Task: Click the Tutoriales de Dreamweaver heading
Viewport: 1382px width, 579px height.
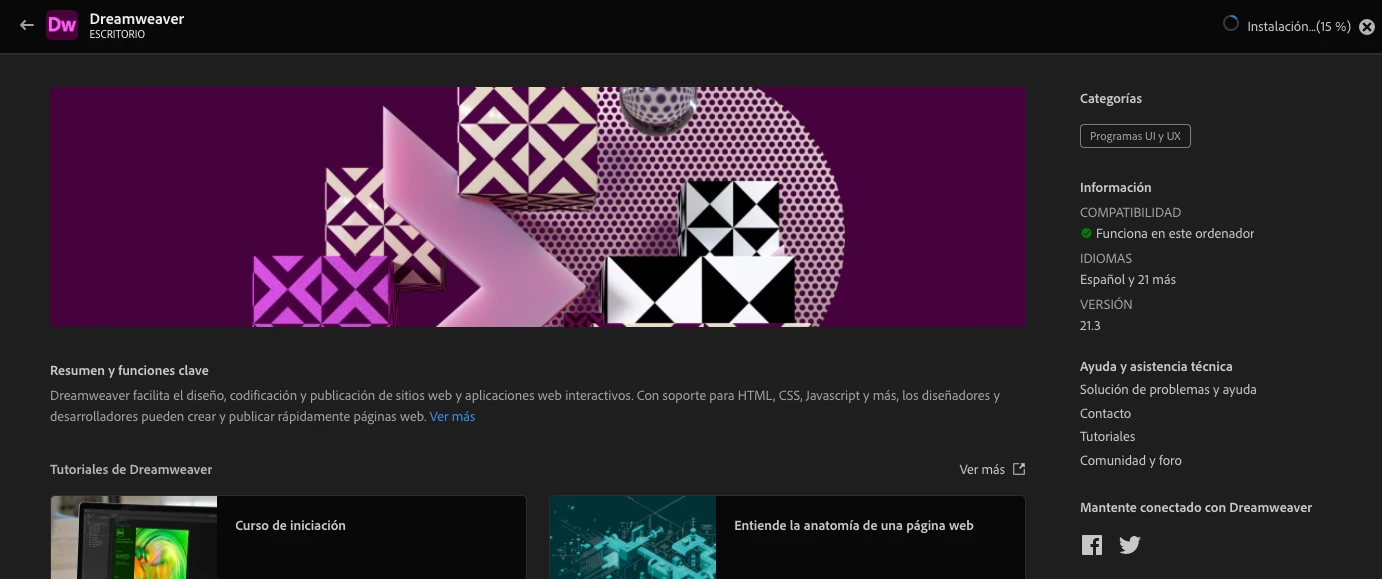Action: (x=131, y=470)
